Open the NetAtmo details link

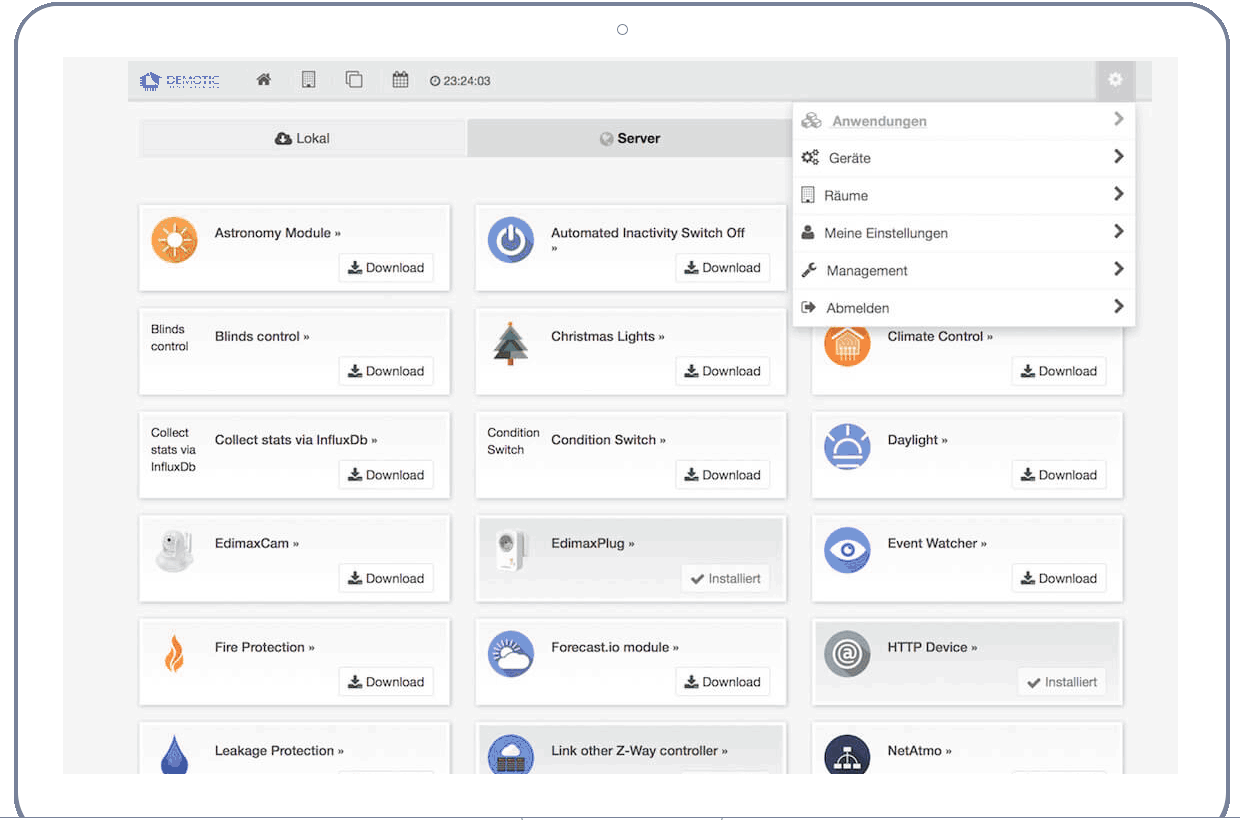pyautogui.click(x=920, y=751)
